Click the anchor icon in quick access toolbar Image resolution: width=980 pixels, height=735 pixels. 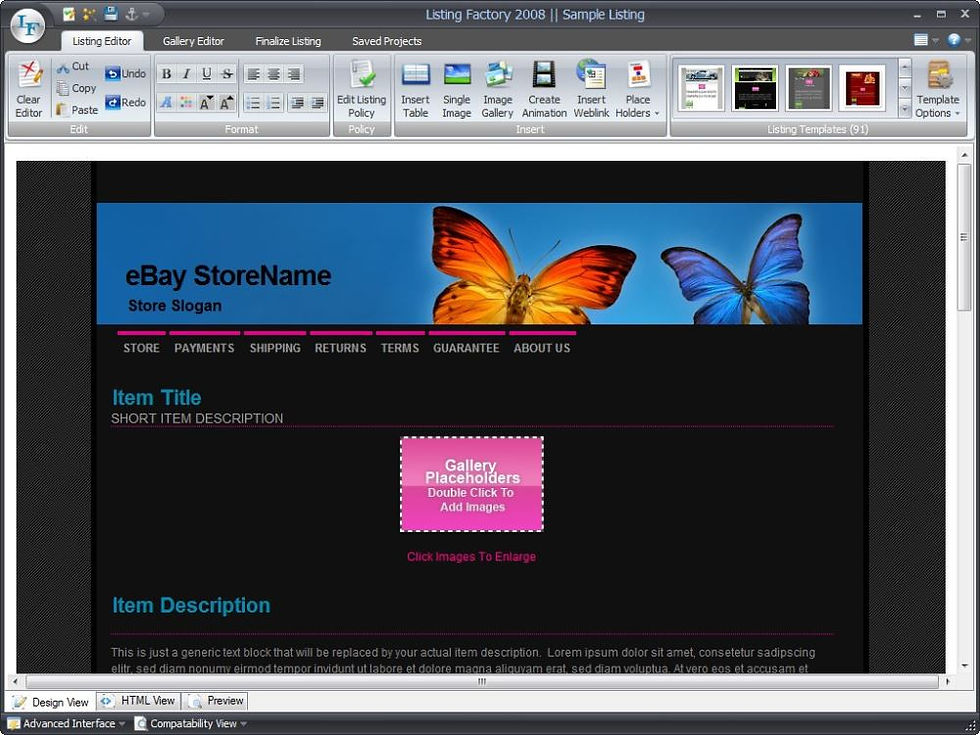131,14
